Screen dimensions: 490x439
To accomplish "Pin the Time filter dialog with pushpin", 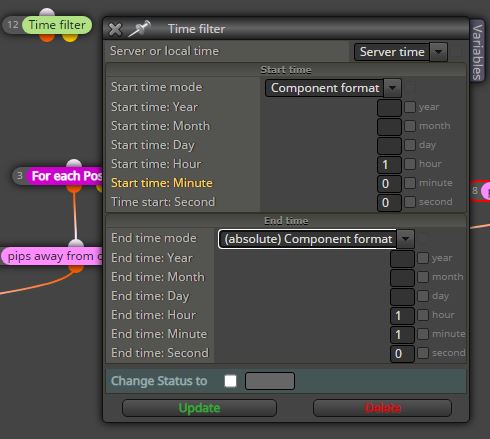I will [x=139, y=29].
